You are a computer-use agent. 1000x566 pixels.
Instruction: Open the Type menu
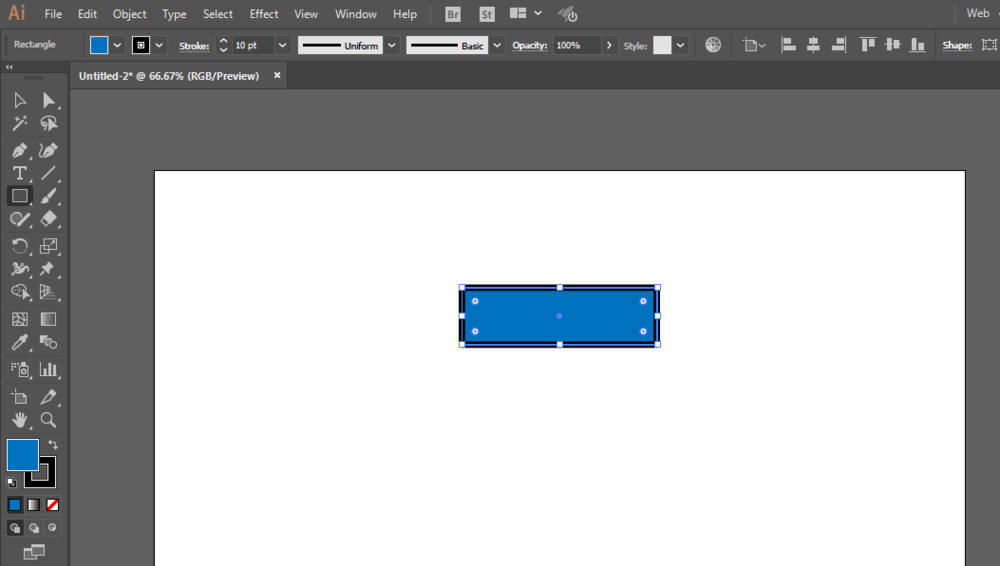[x=174, y=14]
